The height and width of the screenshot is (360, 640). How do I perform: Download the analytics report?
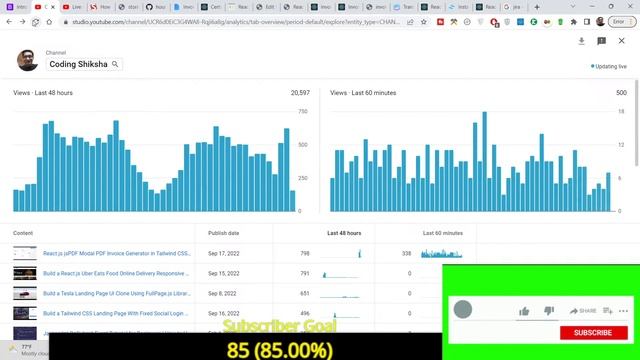[582, 41]
